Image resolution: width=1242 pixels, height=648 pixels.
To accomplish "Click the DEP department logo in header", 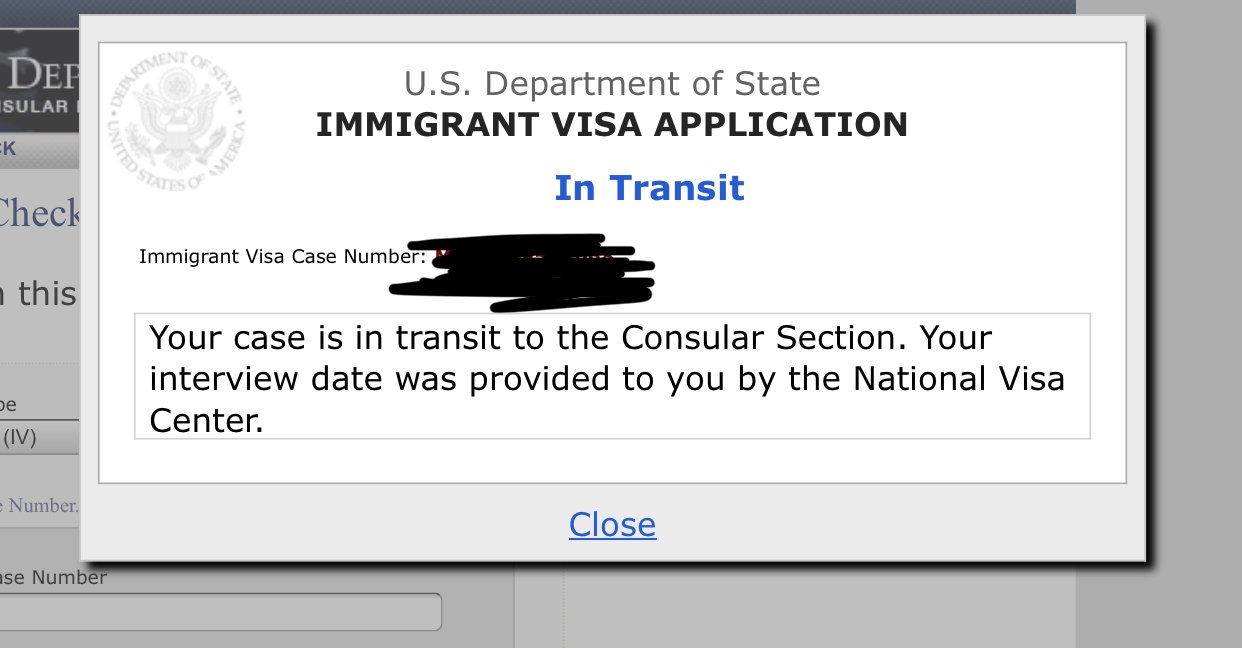I will (x=40, y=70).
